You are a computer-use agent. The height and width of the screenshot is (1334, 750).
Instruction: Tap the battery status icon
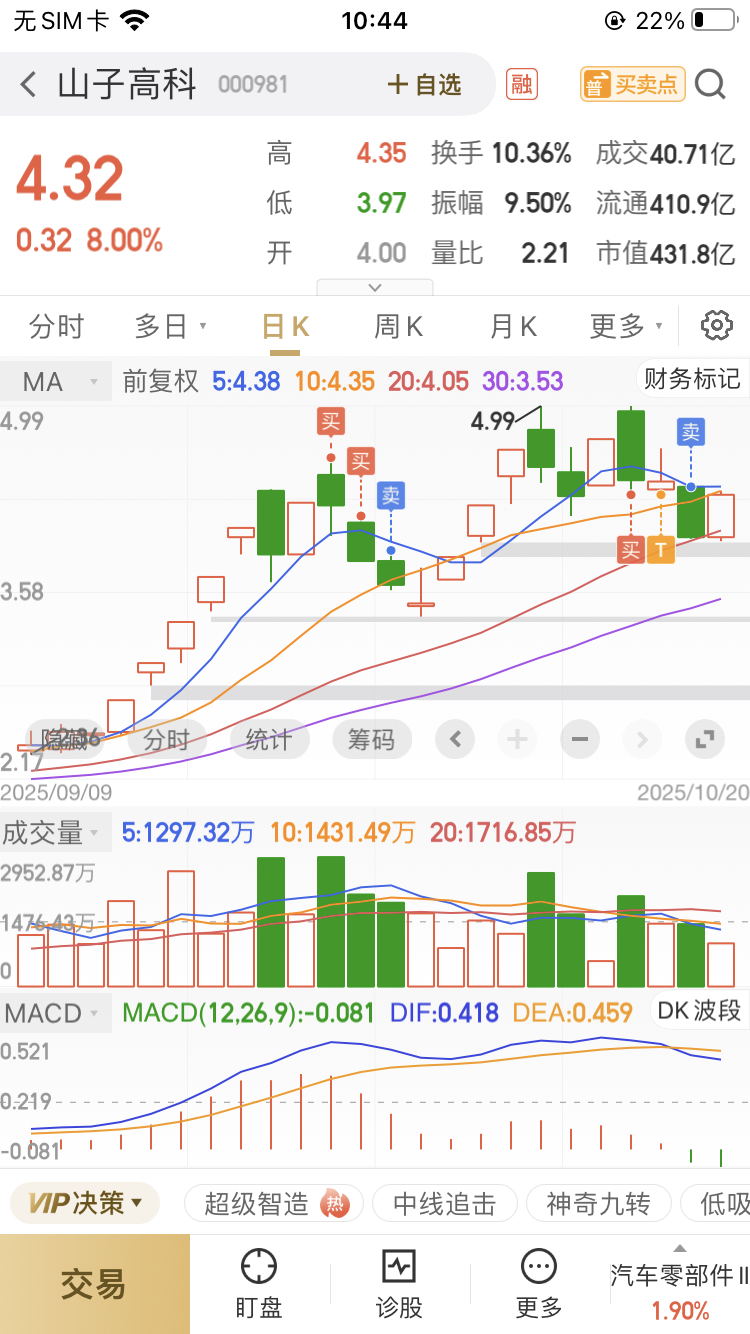pos(713,20)
